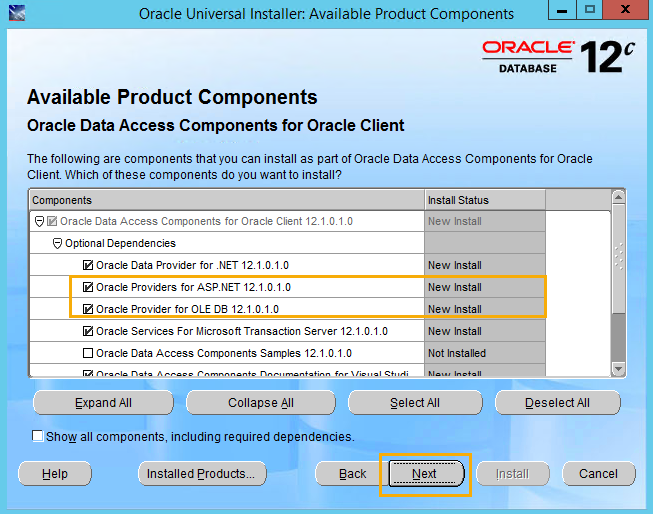This screenshot has width=653, height=514.
Task: Click the Collapse All button
Action: click(x=261, y=403)
